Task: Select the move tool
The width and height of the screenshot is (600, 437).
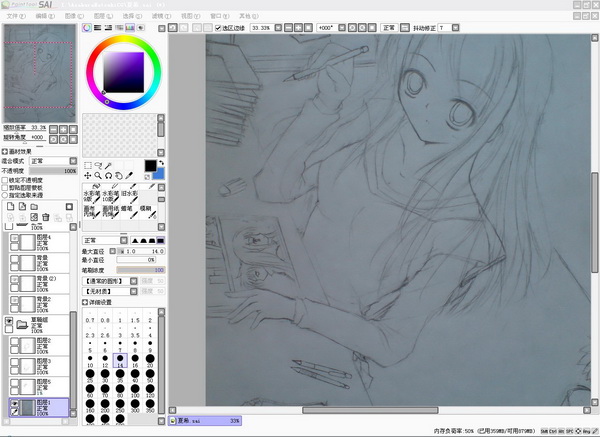Action: 88,175
